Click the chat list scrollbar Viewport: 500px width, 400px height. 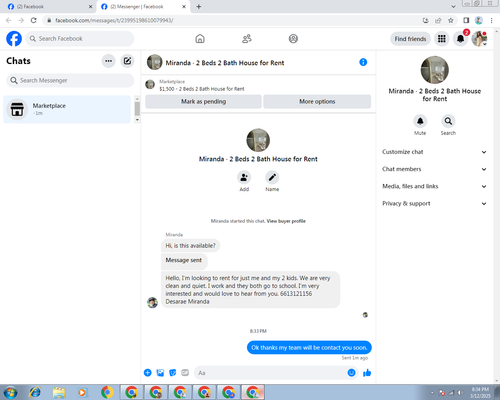point(137,109)
